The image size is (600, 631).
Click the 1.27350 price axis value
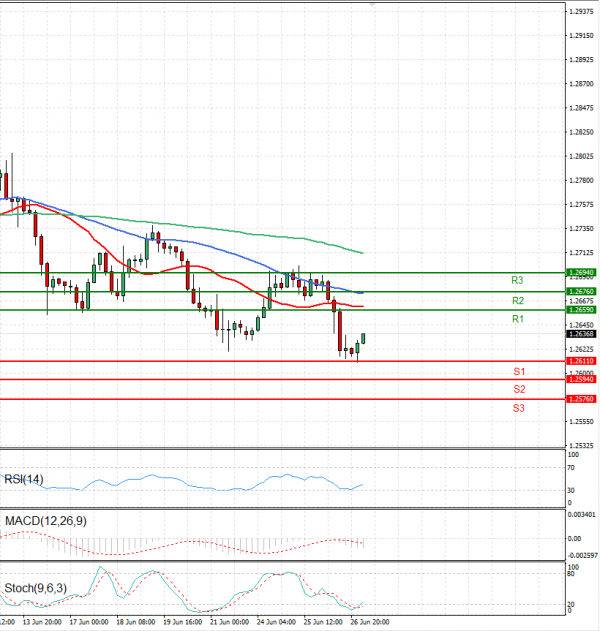point(581,229)
